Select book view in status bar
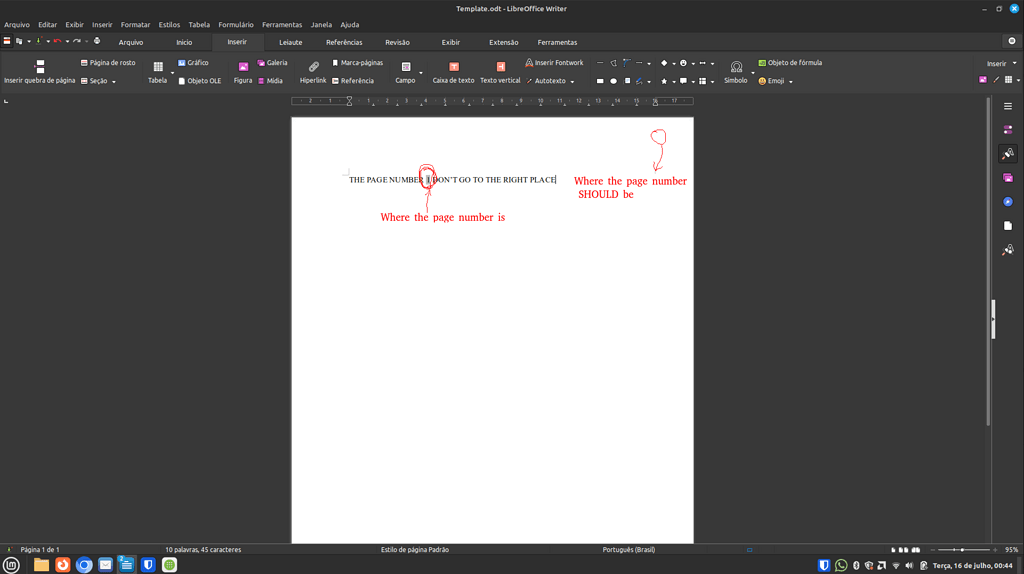The image size is (1024, 574). point(916,550)
